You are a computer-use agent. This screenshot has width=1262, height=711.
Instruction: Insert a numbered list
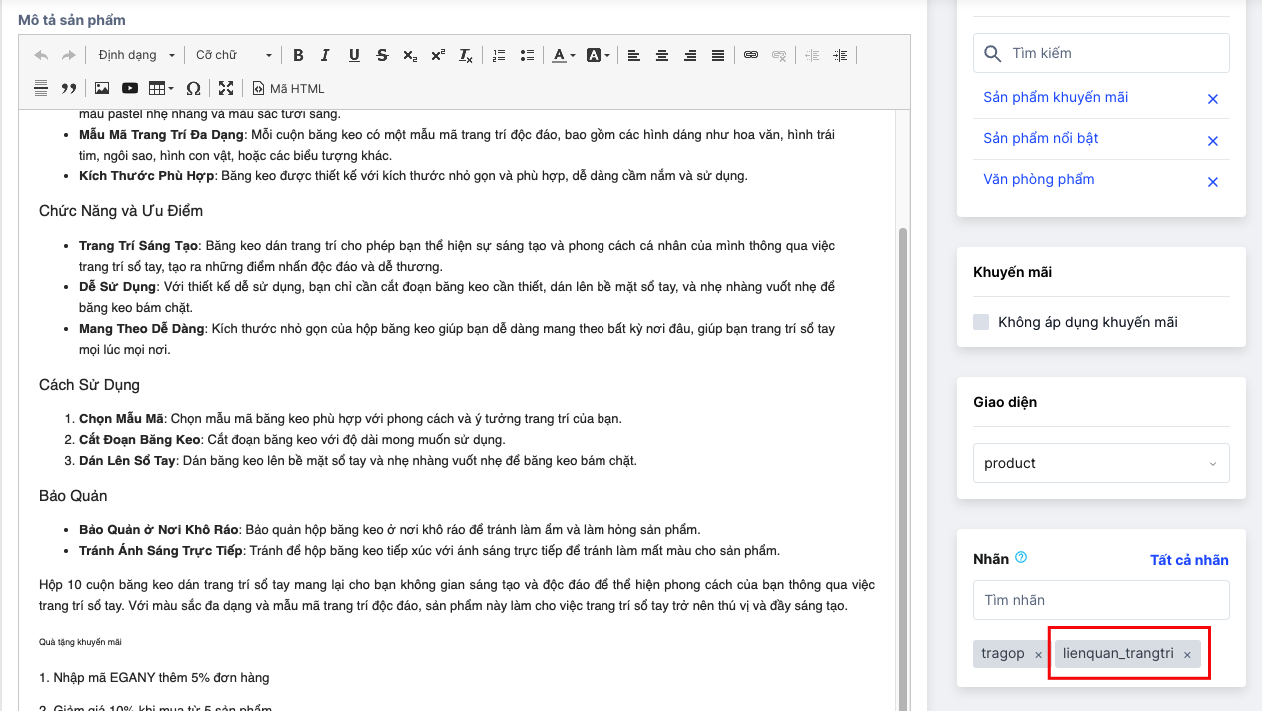coord(499,55)
